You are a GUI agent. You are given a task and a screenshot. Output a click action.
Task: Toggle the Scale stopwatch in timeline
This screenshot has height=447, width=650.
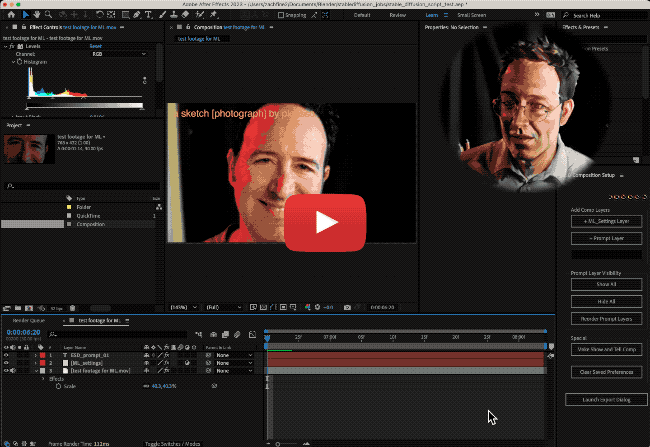58,386
